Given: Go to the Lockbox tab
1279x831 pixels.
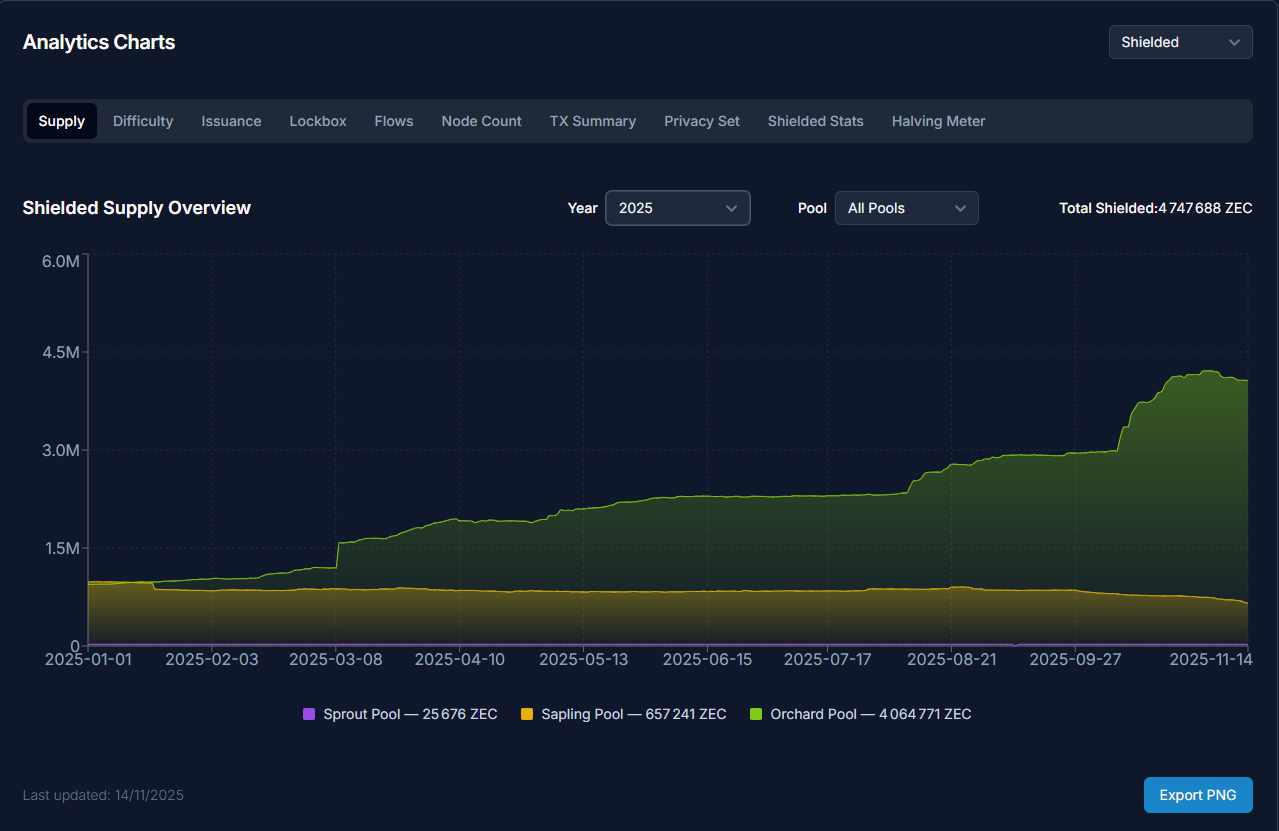Looking at the screenshot, I should click(x=318, y=121).
